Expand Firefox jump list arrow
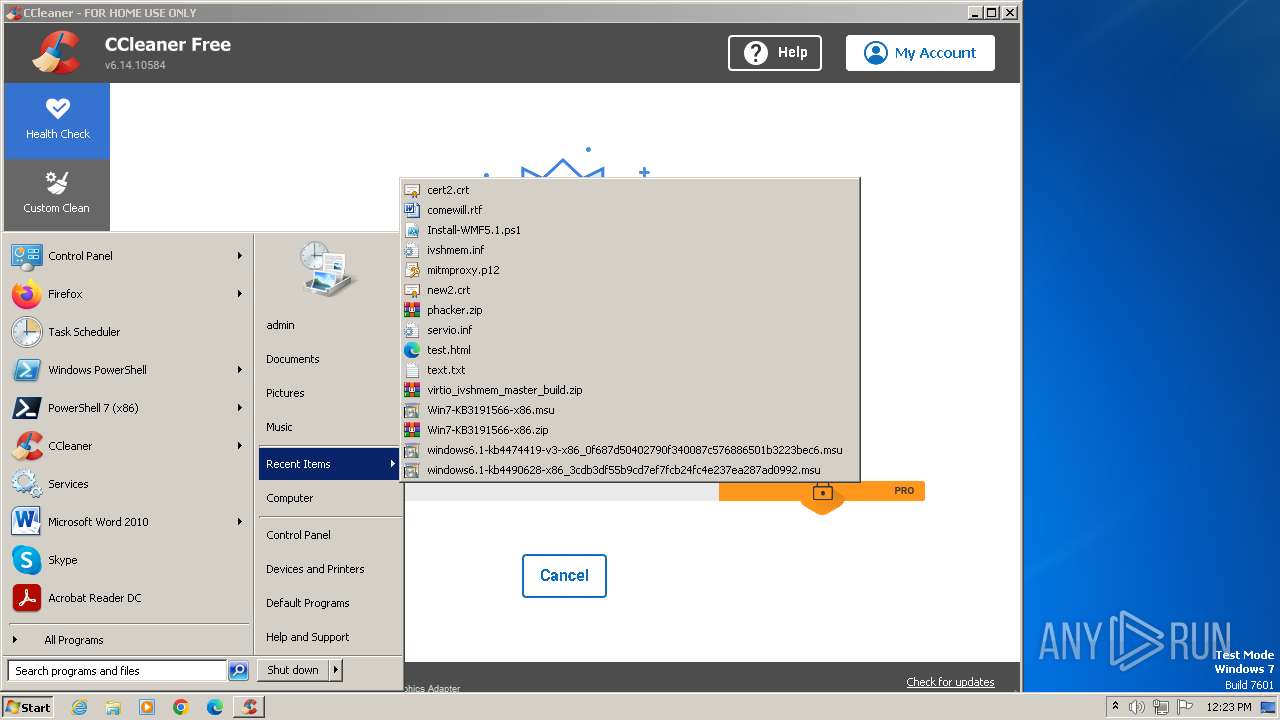1280x720 pixels. (240, 294)
